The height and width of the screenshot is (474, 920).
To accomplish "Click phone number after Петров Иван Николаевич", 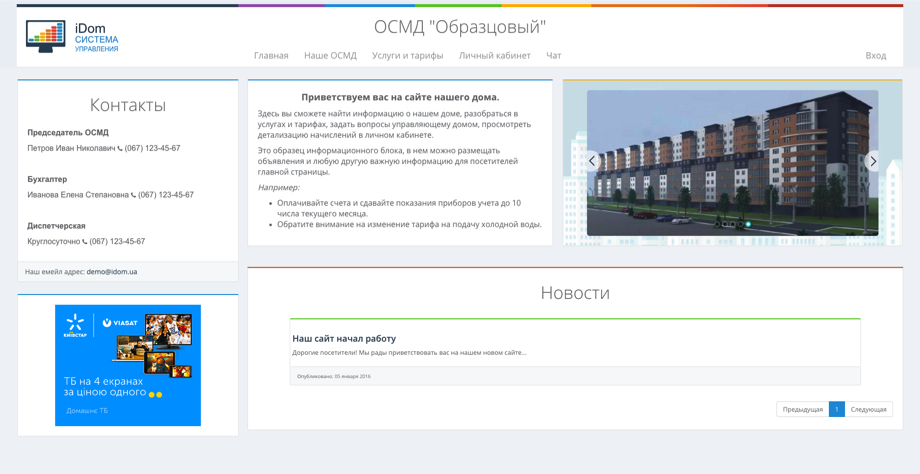I will tap(152, 148).
